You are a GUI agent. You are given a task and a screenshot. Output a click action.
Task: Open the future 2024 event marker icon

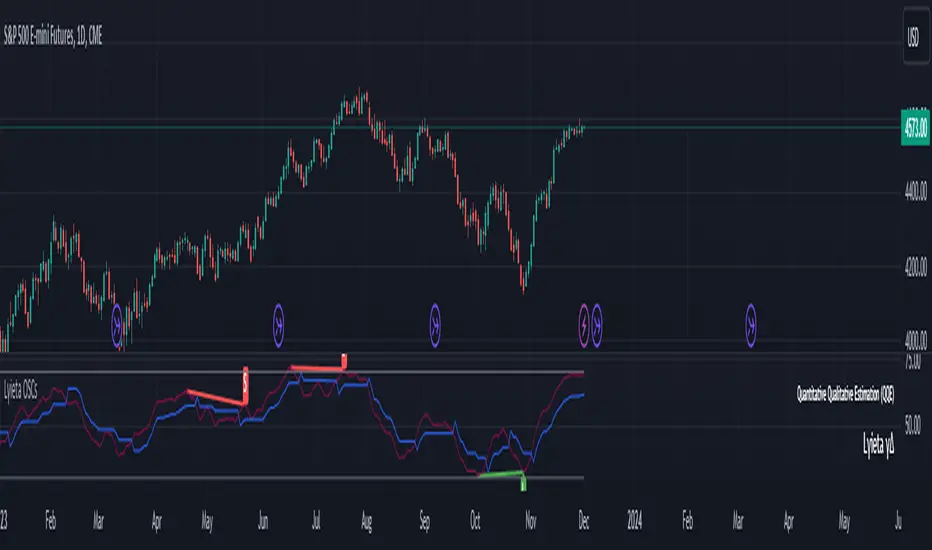[751, 325]
